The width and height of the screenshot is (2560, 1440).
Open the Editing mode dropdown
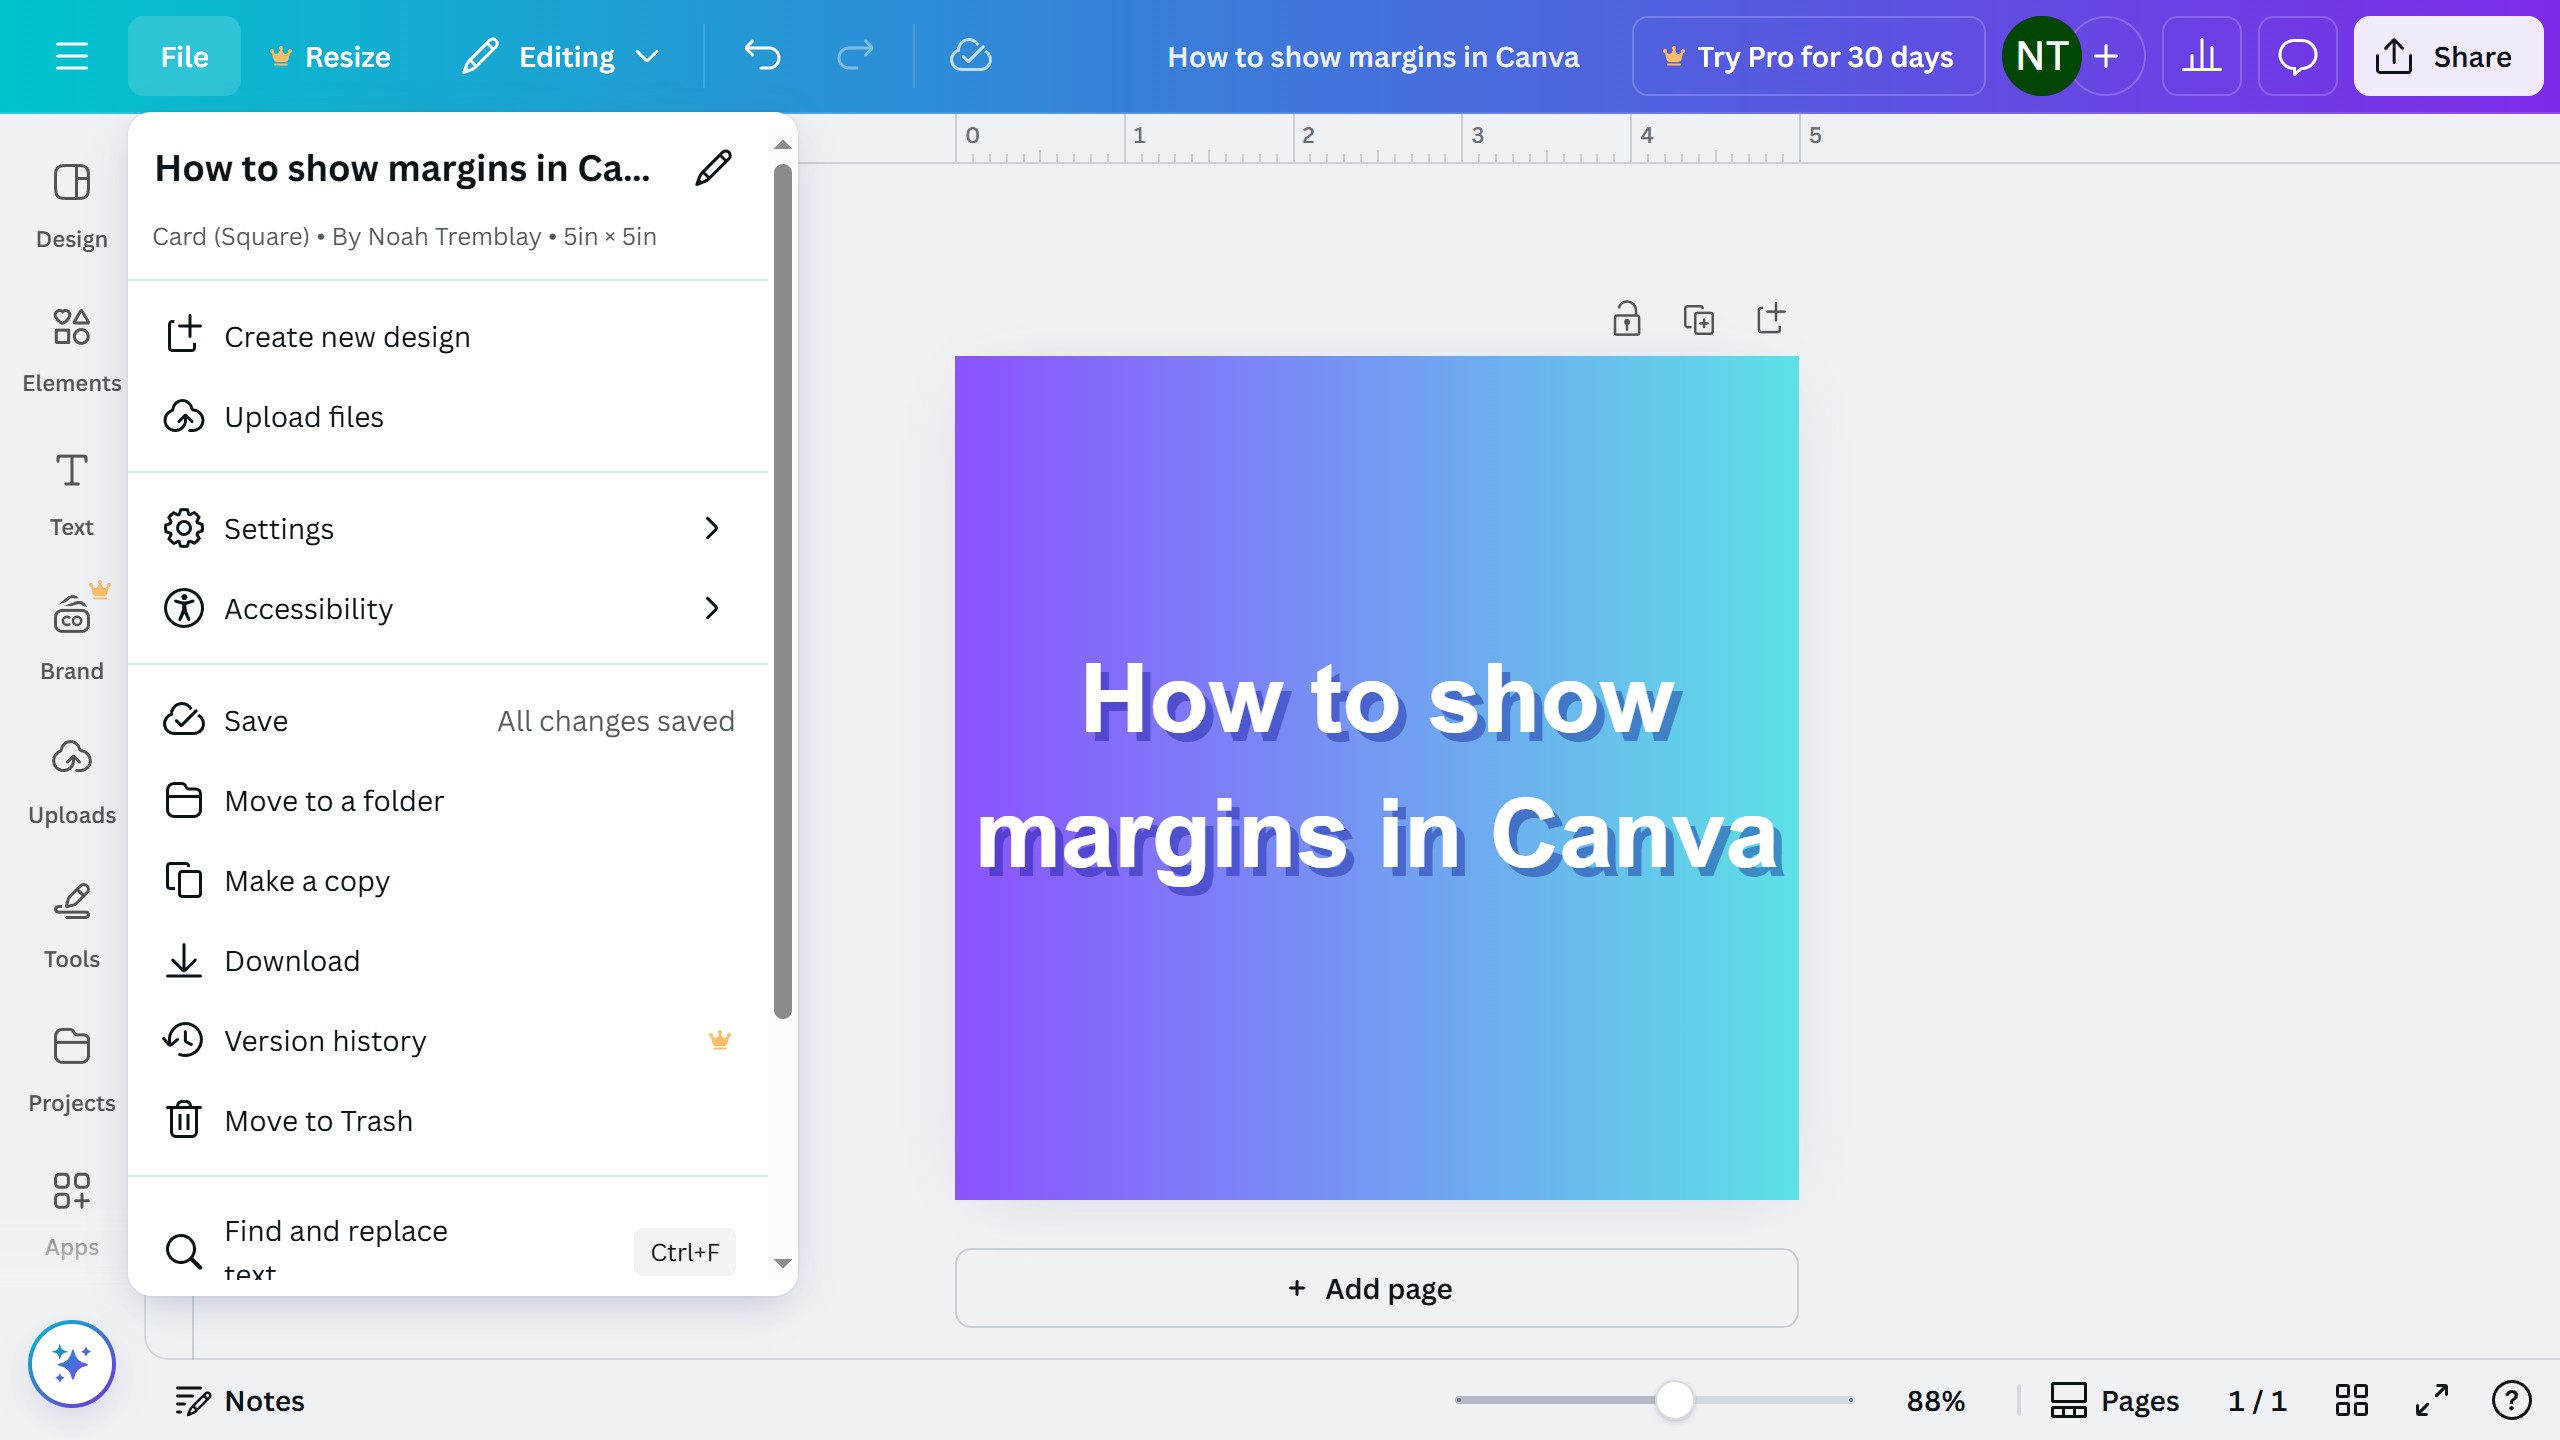[x=562, y=56]
